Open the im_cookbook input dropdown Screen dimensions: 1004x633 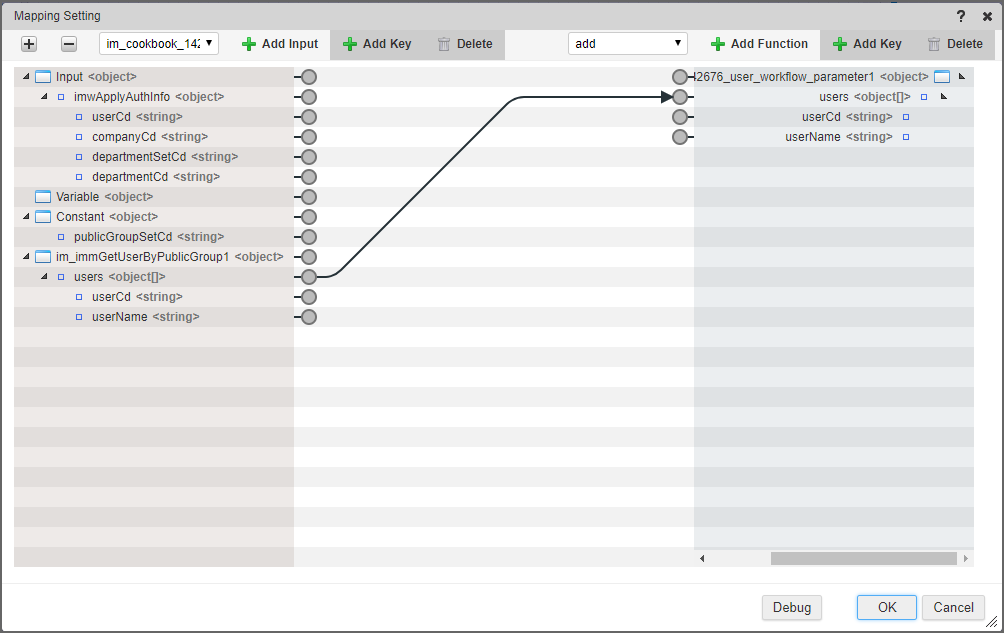pyautogui.click(x=158, y=44)
